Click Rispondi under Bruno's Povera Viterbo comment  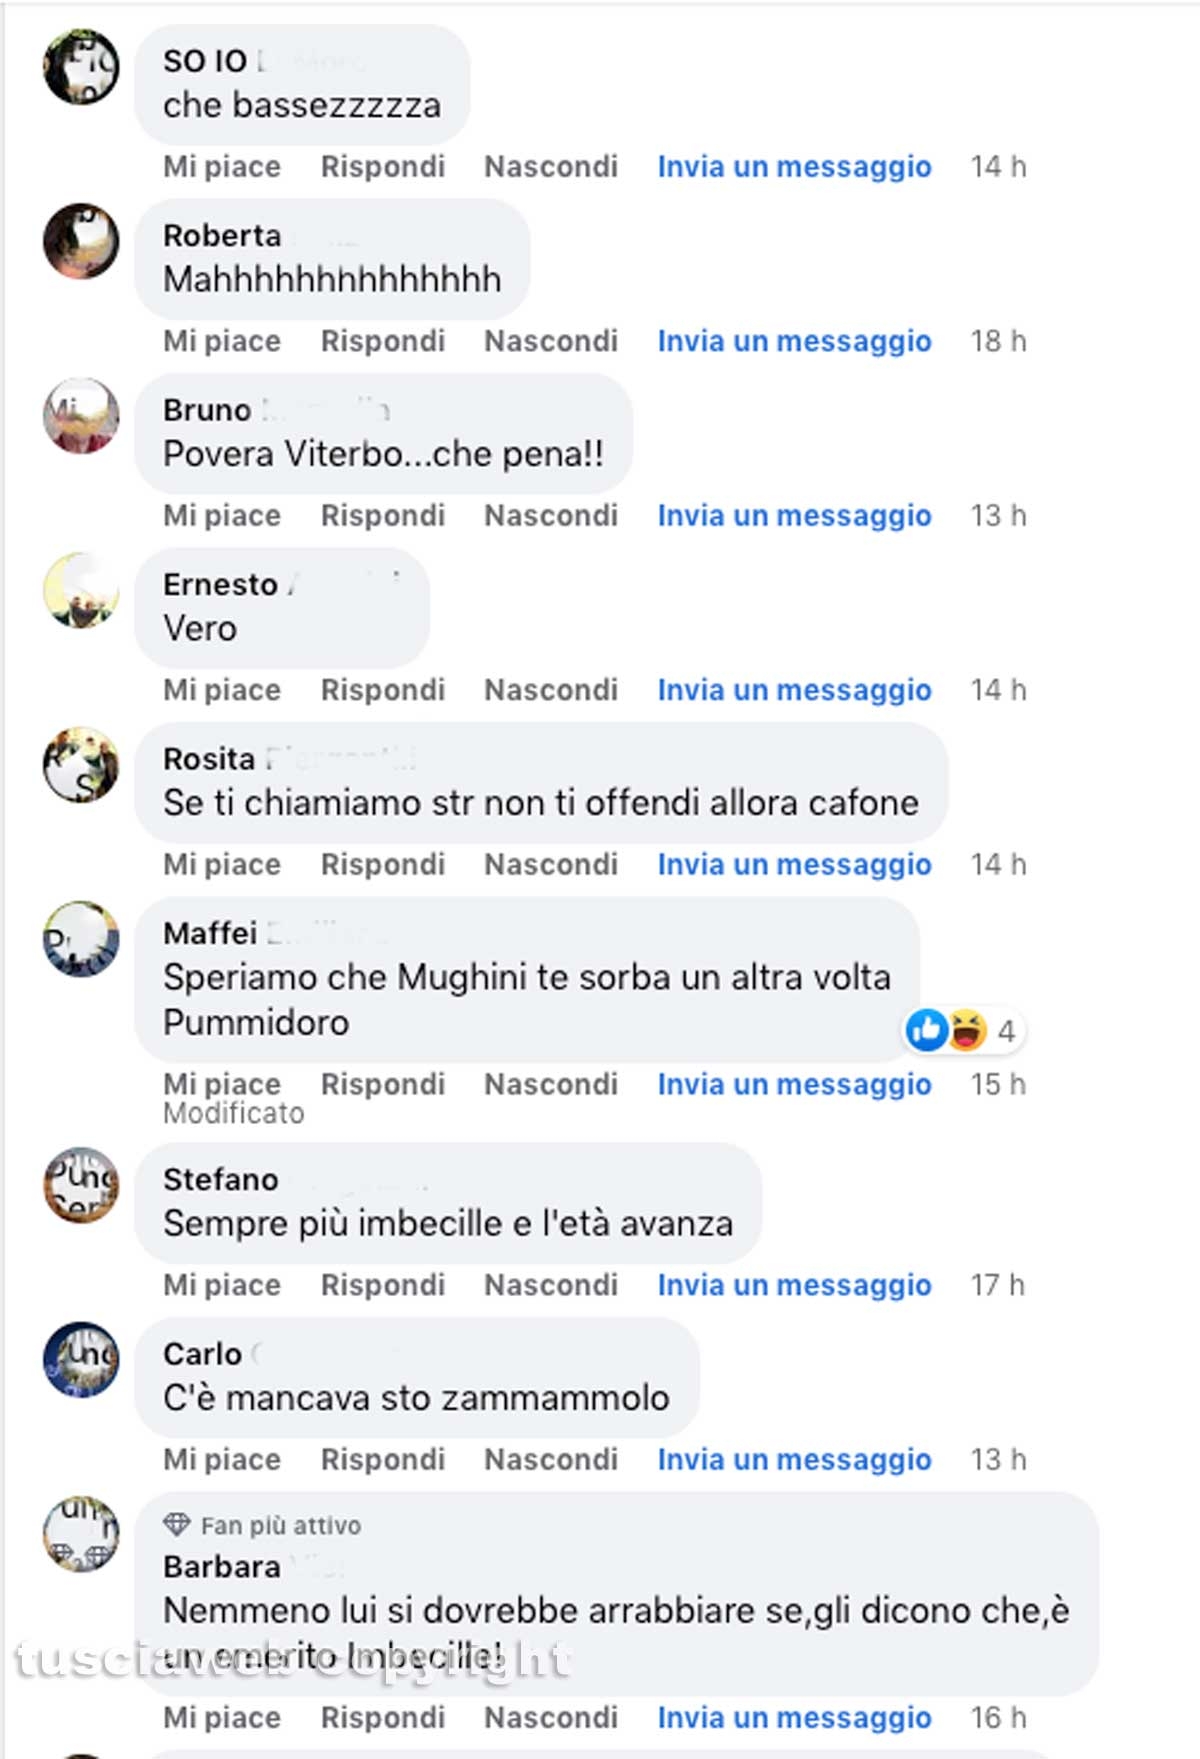click(x=383, y=515)
